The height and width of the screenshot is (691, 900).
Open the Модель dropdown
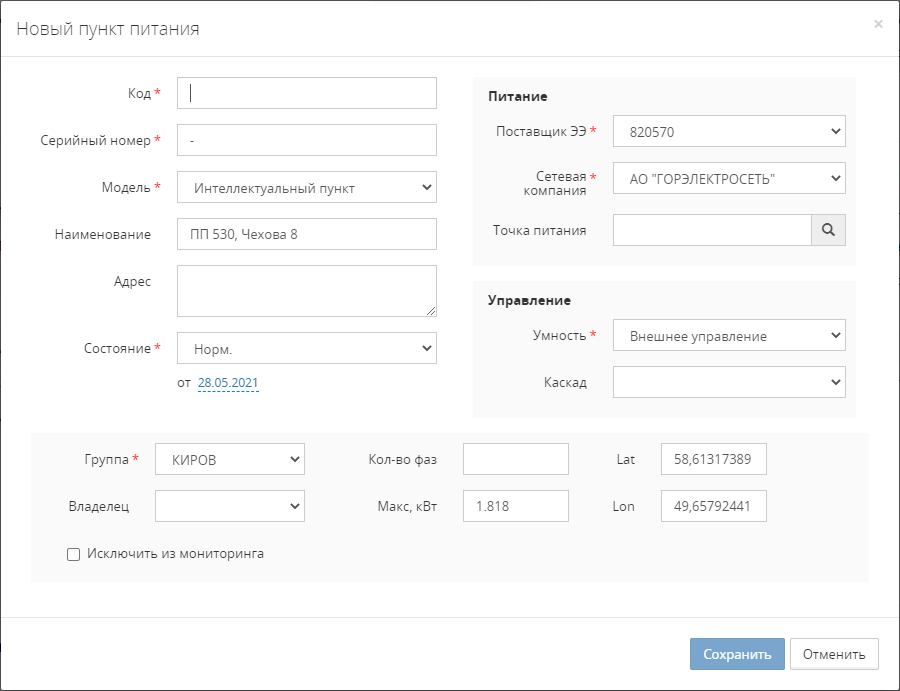tap(306, 187)
